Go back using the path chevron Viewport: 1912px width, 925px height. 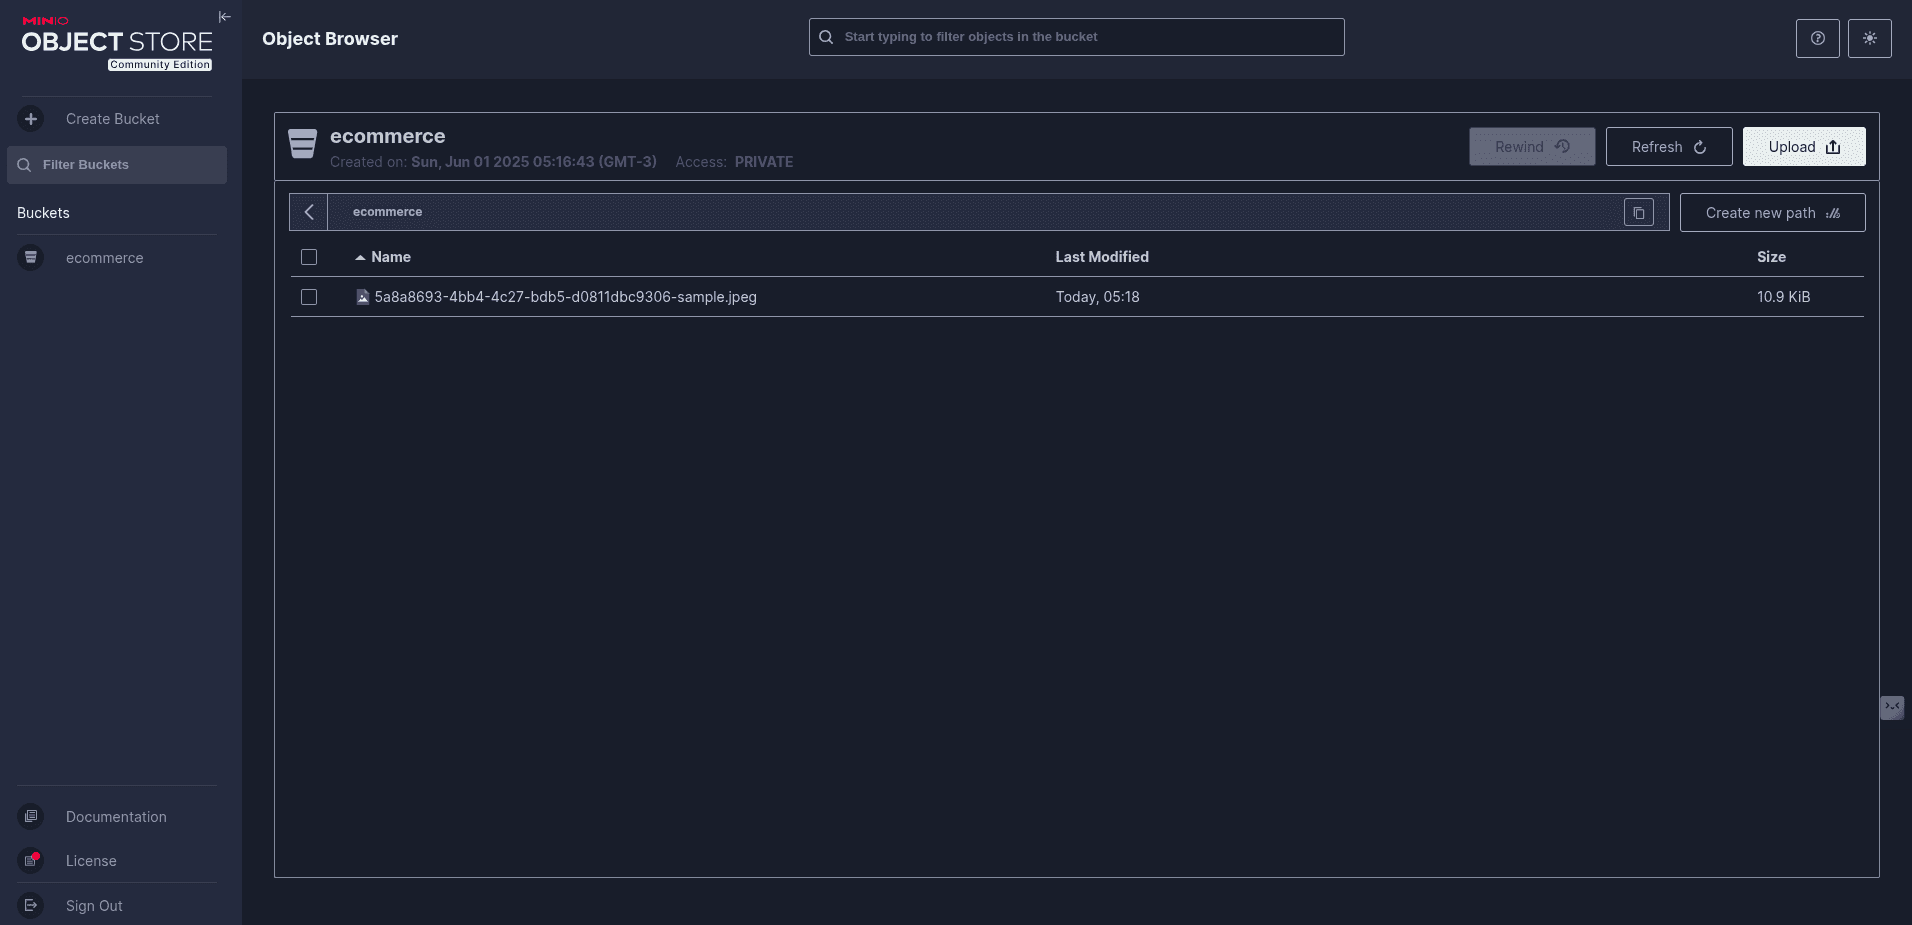309,213
